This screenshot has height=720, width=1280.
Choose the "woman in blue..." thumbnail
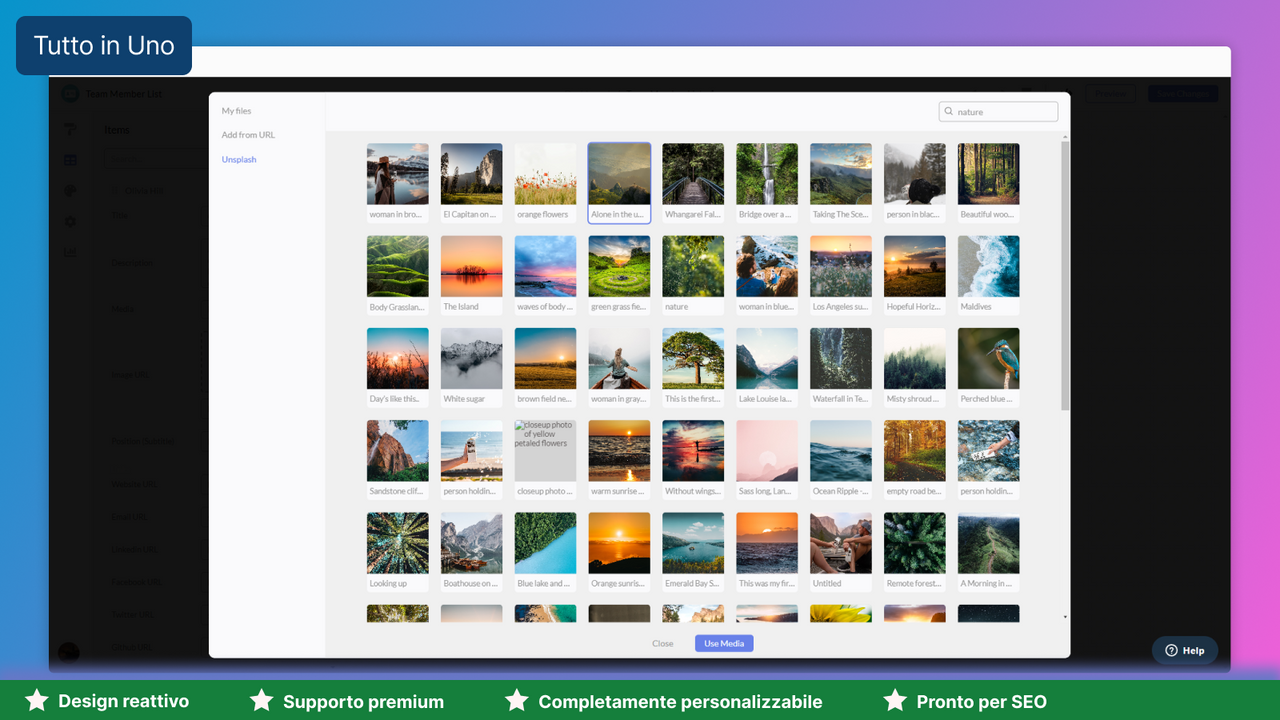[767, 275]
